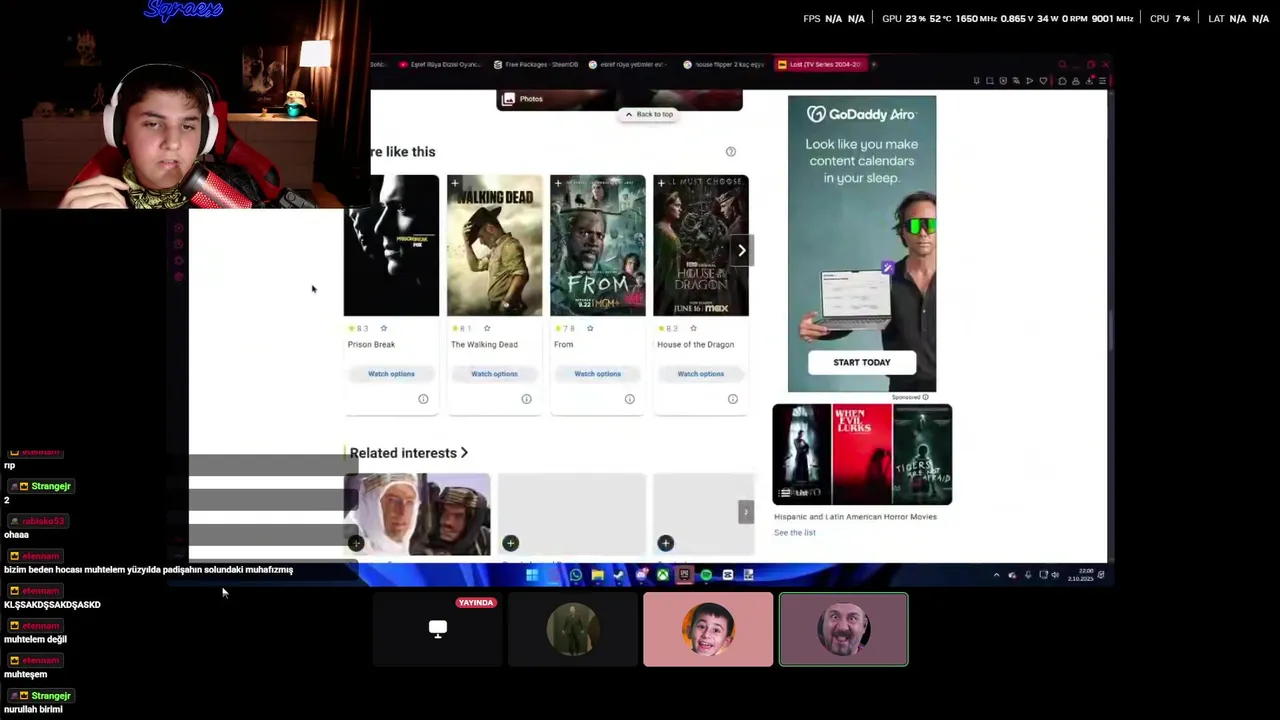The height and width of the screenshot is (720, 1280).
Task: Click Watch options under From
Action: [597, 374]
